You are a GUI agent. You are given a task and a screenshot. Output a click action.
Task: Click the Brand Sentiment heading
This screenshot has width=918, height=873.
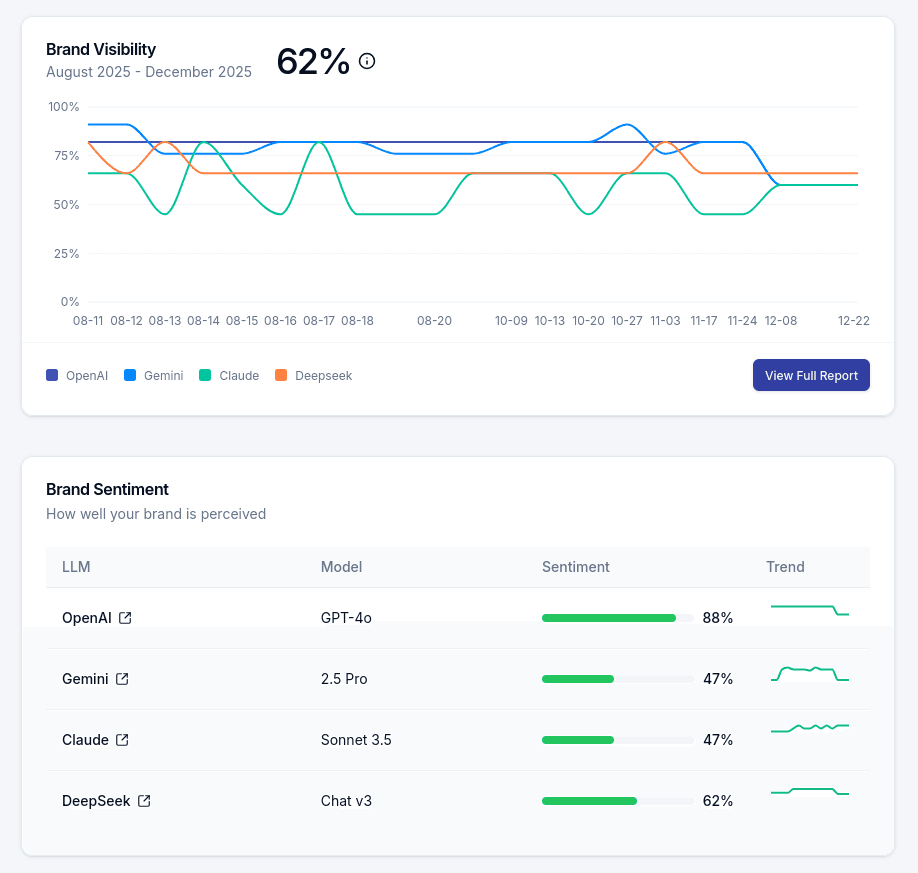pos(107,489)
